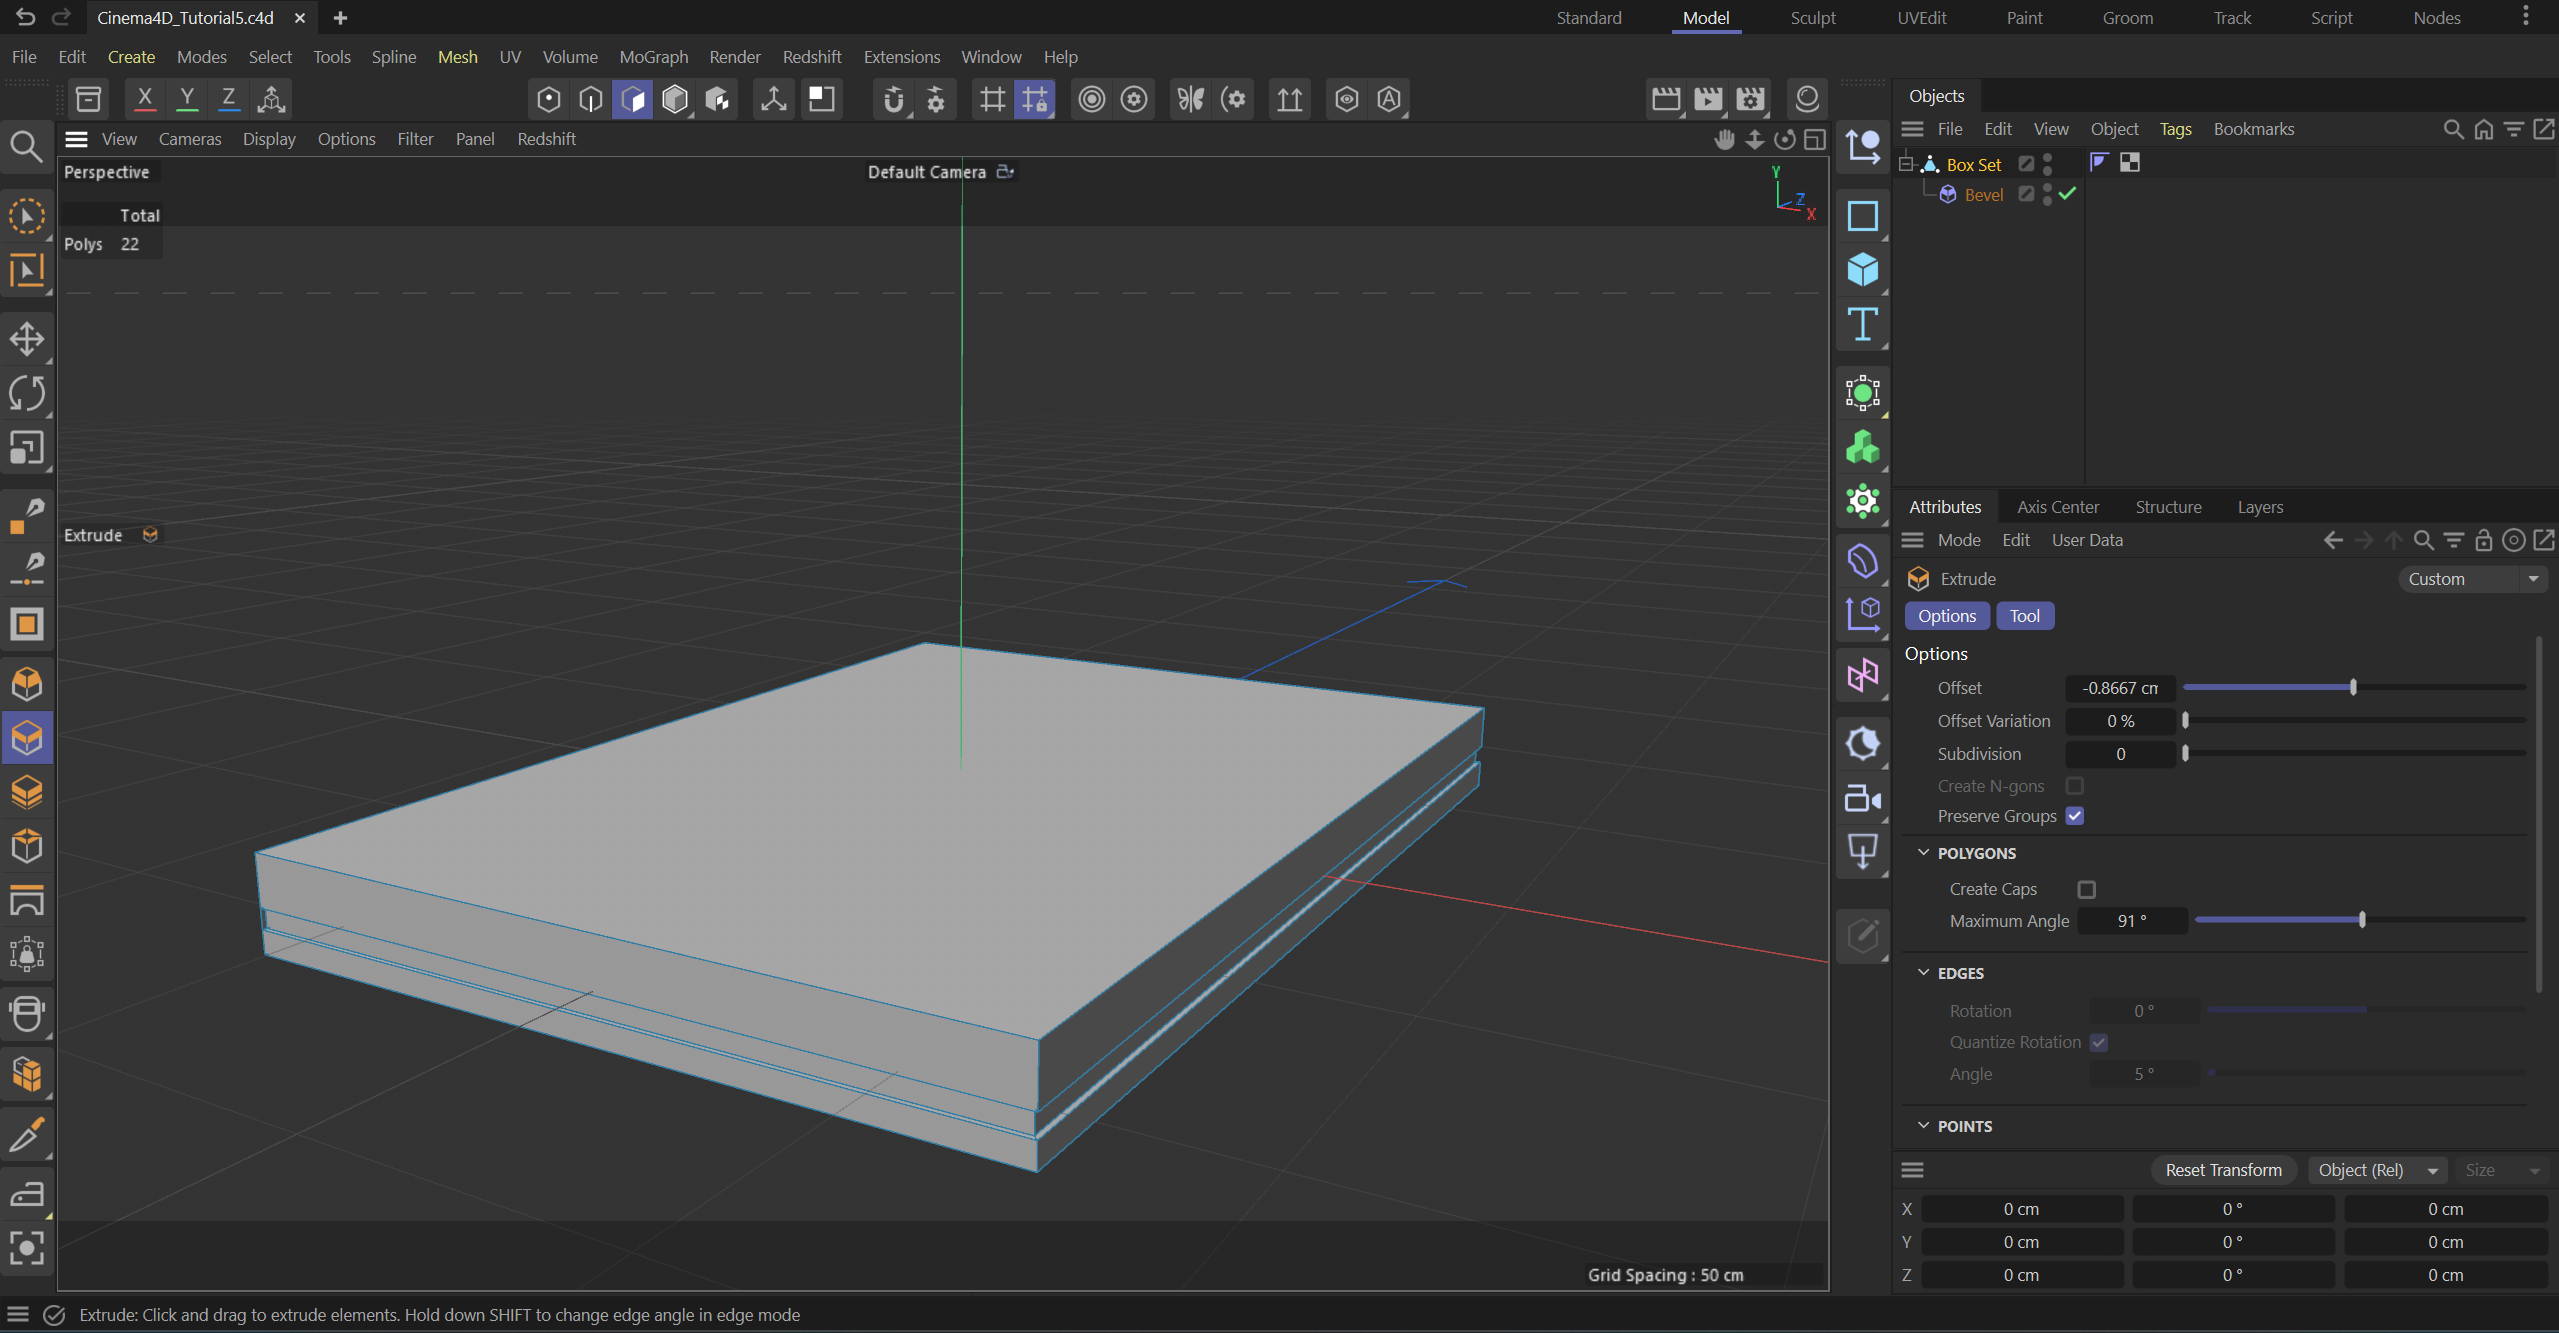Click the Text spline tool icon

tap(1862, 325)
